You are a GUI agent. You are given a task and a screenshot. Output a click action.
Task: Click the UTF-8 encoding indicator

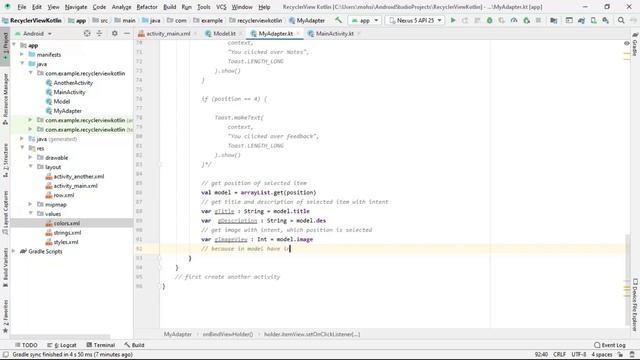579,354
